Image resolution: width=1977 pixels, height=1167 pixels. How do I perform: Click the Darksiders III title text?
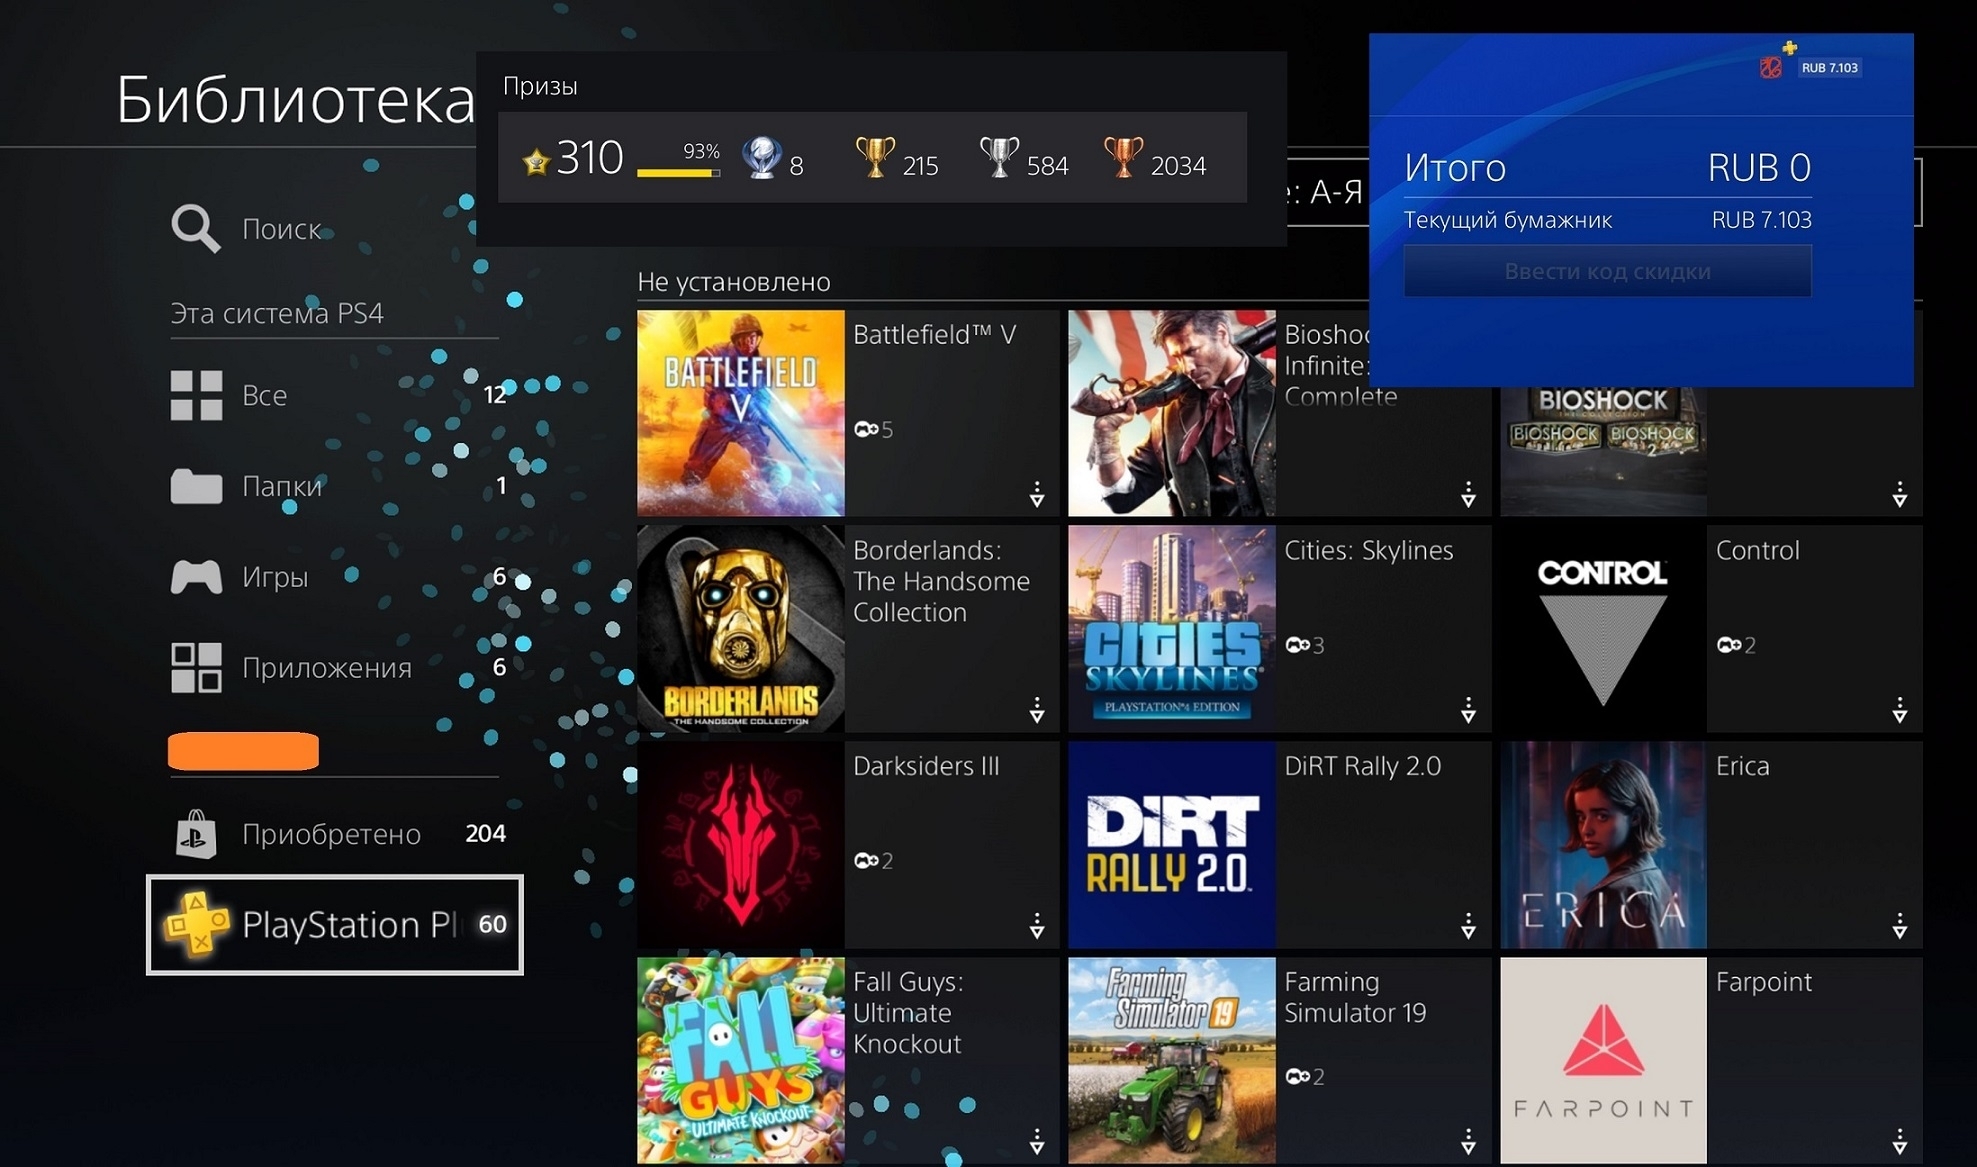click(x=926, y=766)
